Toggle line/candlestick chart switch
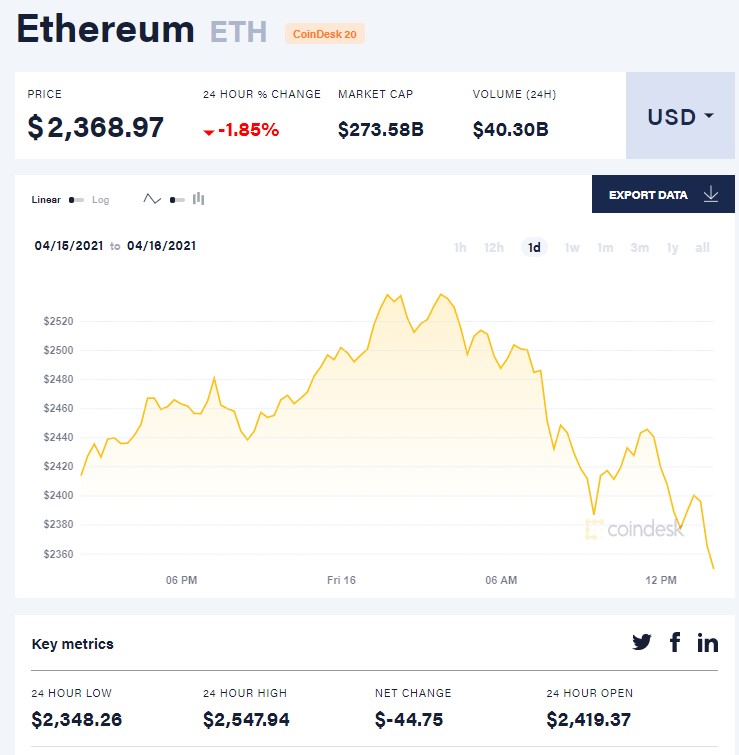Screen dimensions: 739x755 pos(176,200)
